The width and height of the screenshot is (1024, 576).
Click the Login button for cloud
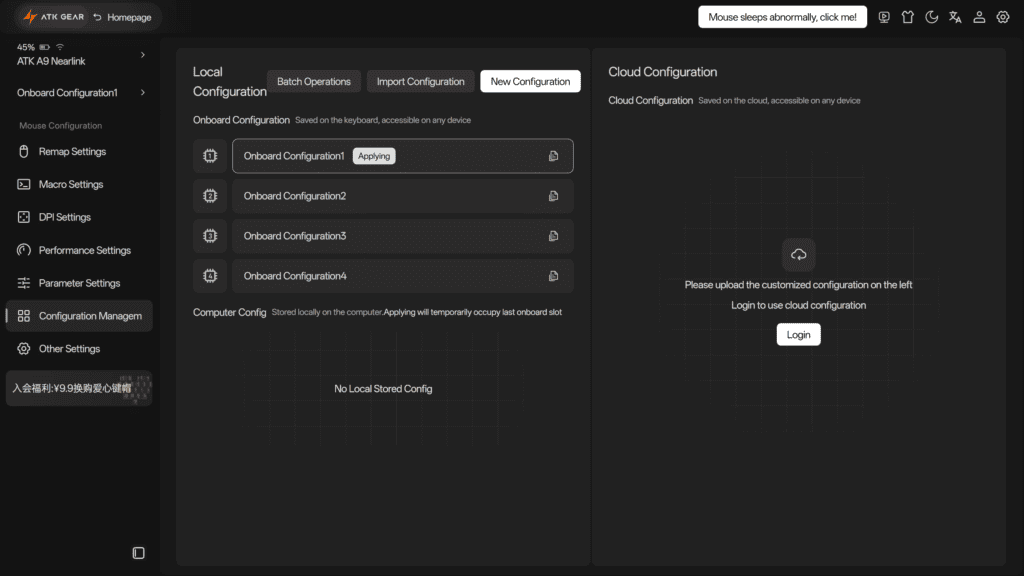tap(798, 334)
